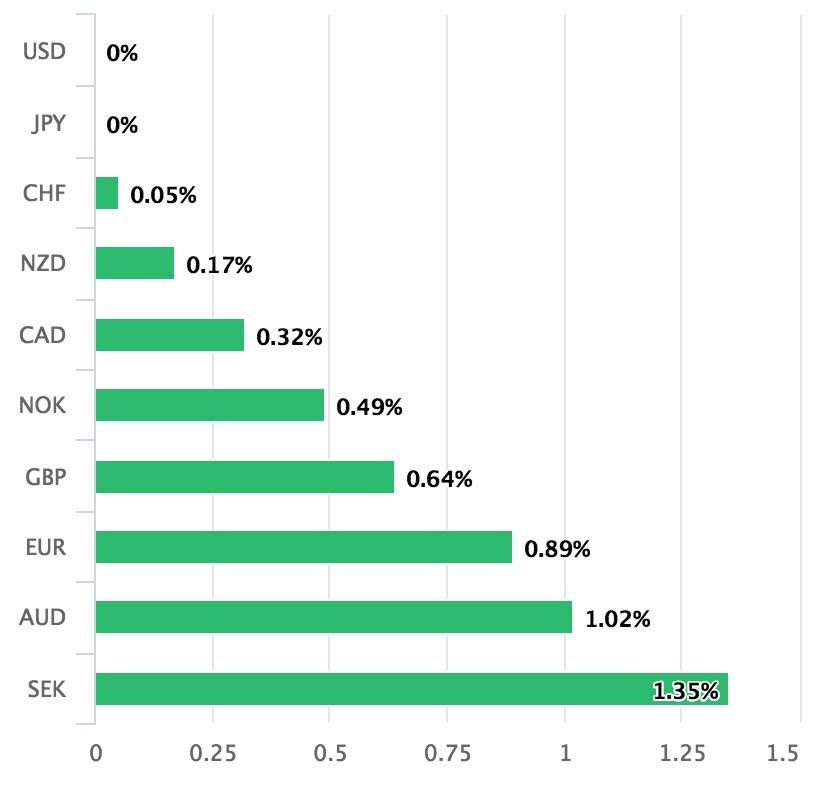Click the 1.5 tick on the x-axis
Image resolution: width=826 pixels, height=788 pixels.
pyautogui.click(x=783, y=753)
